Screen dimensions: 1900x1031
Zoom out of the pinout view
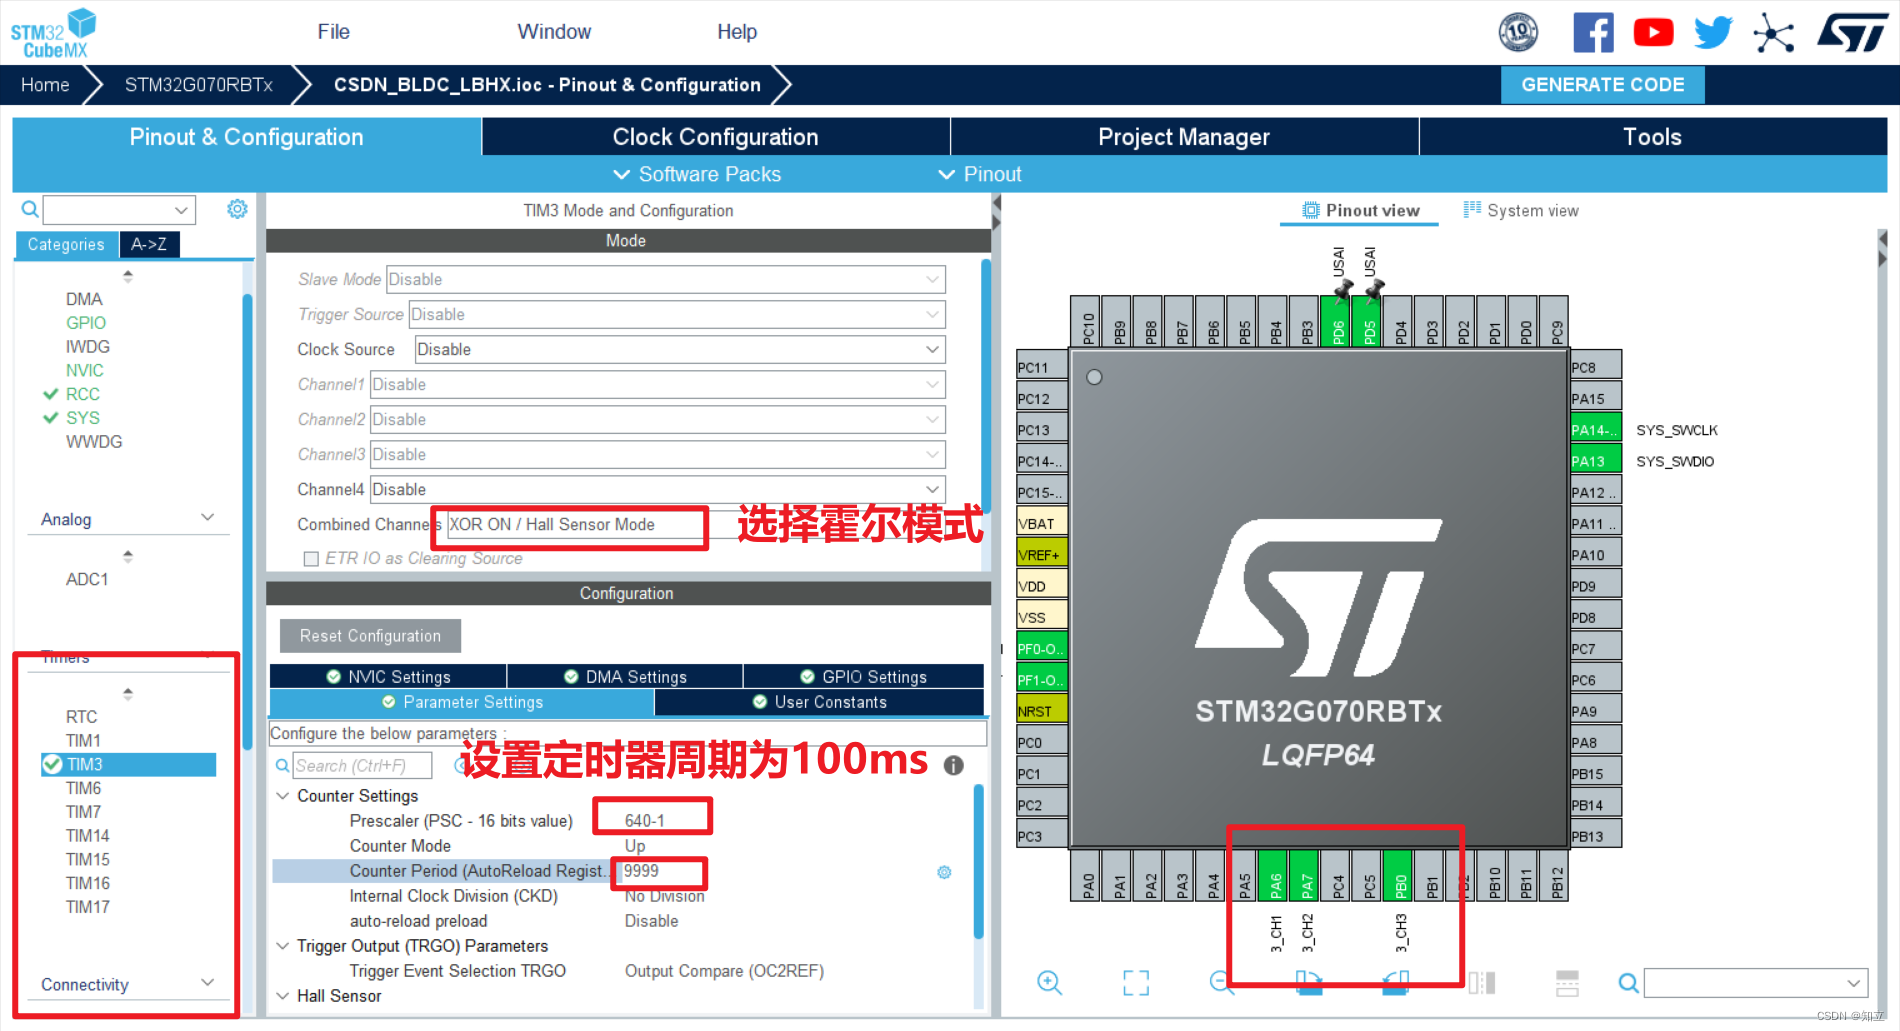[1221, 982]
